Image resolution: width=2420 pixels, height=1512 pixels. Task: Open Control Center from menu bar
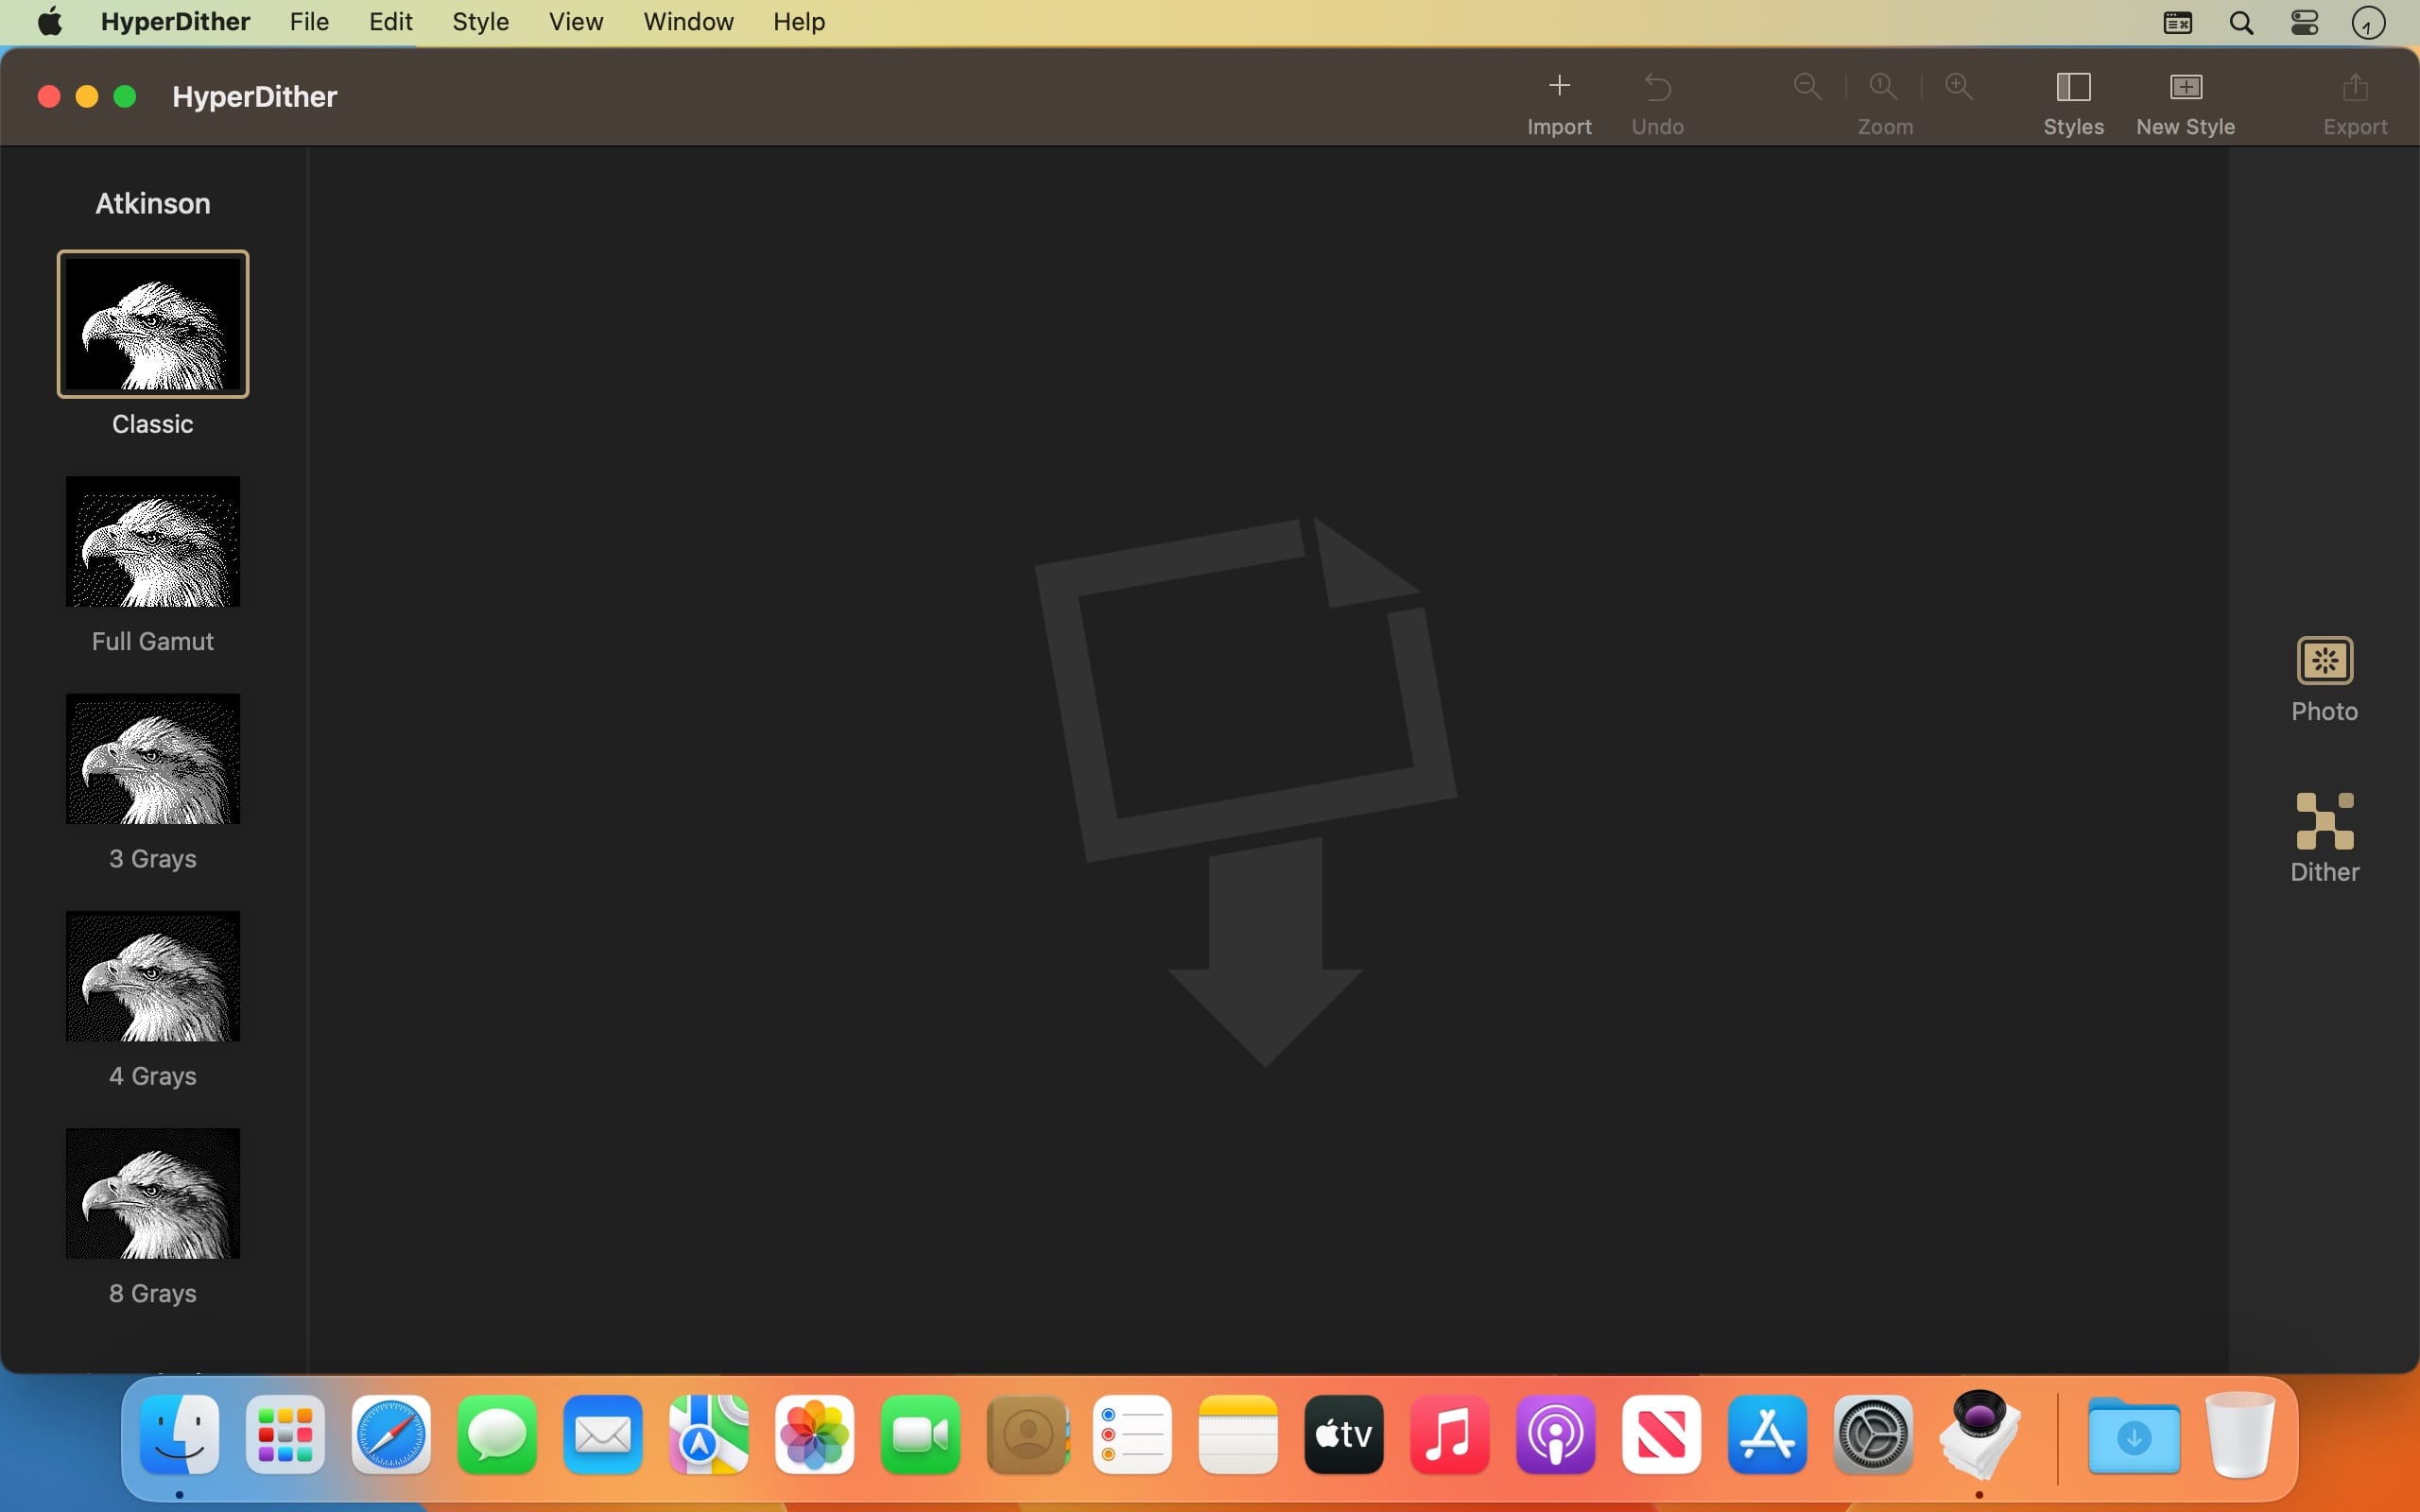click(2305, 23)
